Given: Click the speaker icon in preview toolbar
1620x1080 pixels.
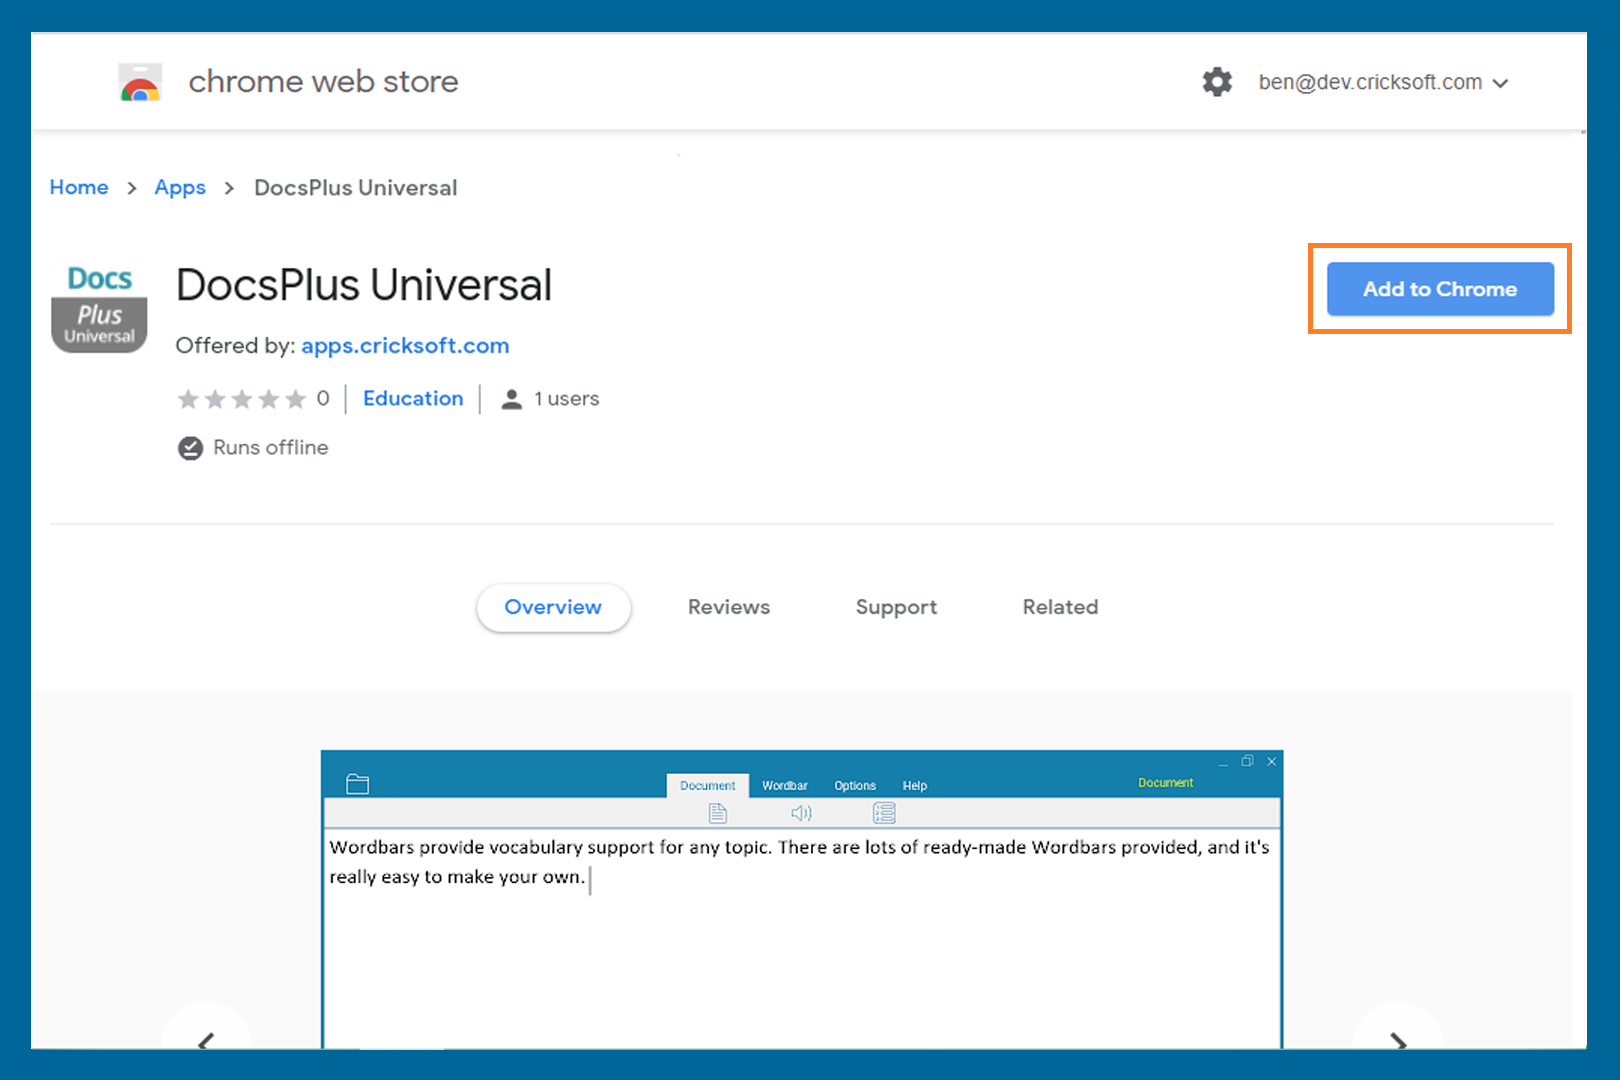Looking at the screenshot, I should [x=801, y=813].
